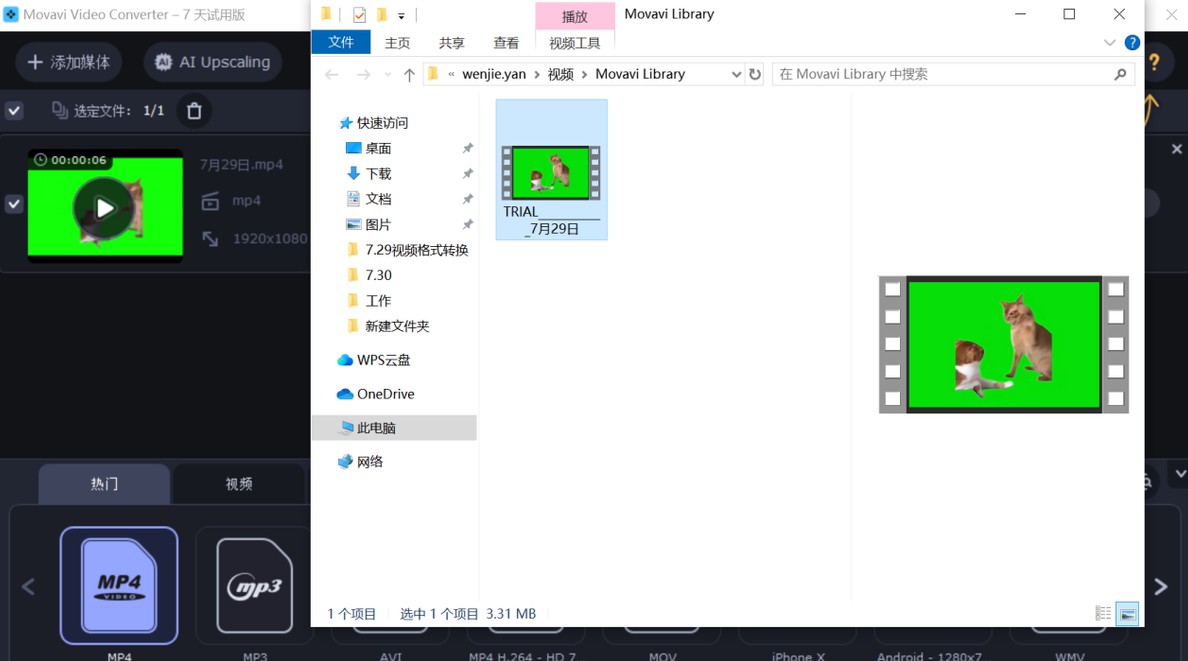1188x661 pixels.
Task: Uncheck the 7月29日.mp4 file checkbox
Action: tap(14, 204)
